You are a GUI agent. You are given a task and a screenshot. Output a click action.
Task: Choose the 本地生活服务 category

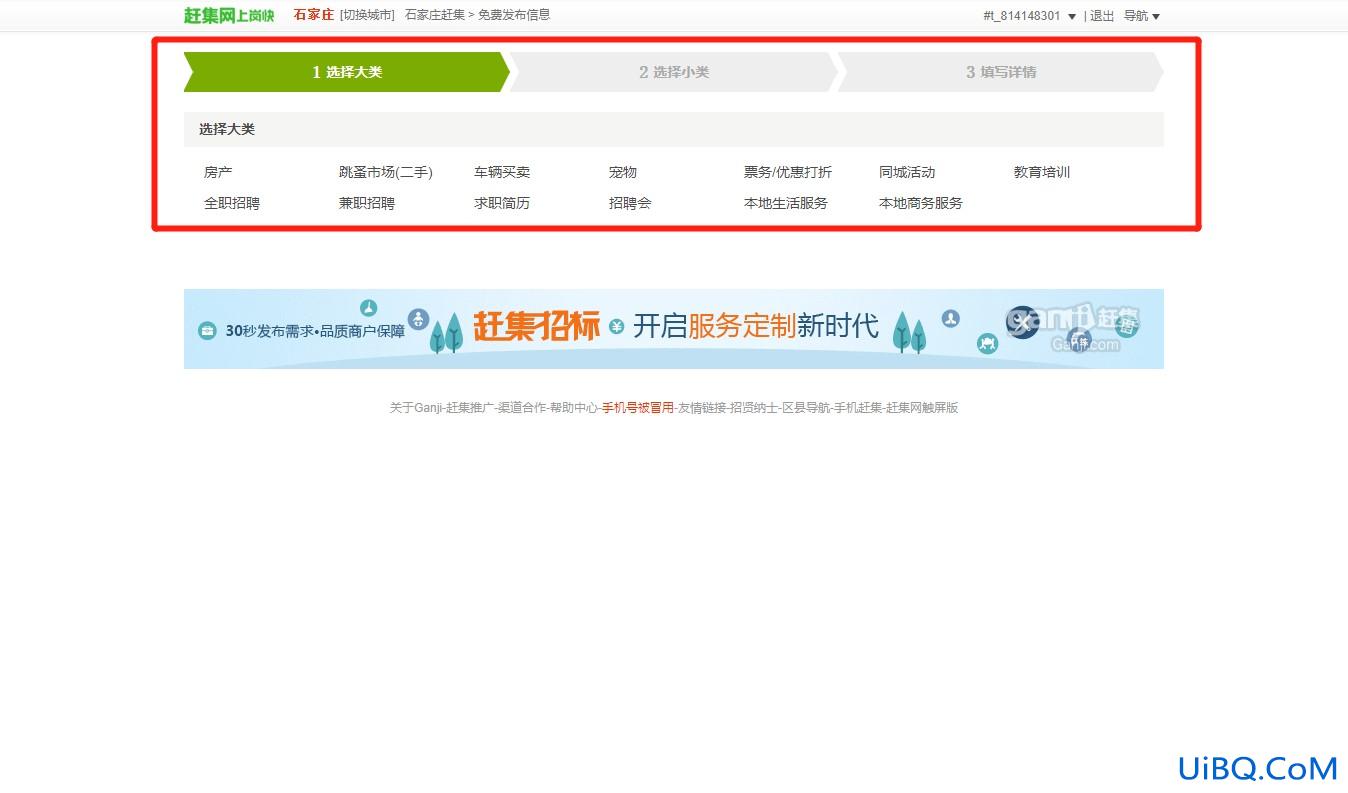786,203
